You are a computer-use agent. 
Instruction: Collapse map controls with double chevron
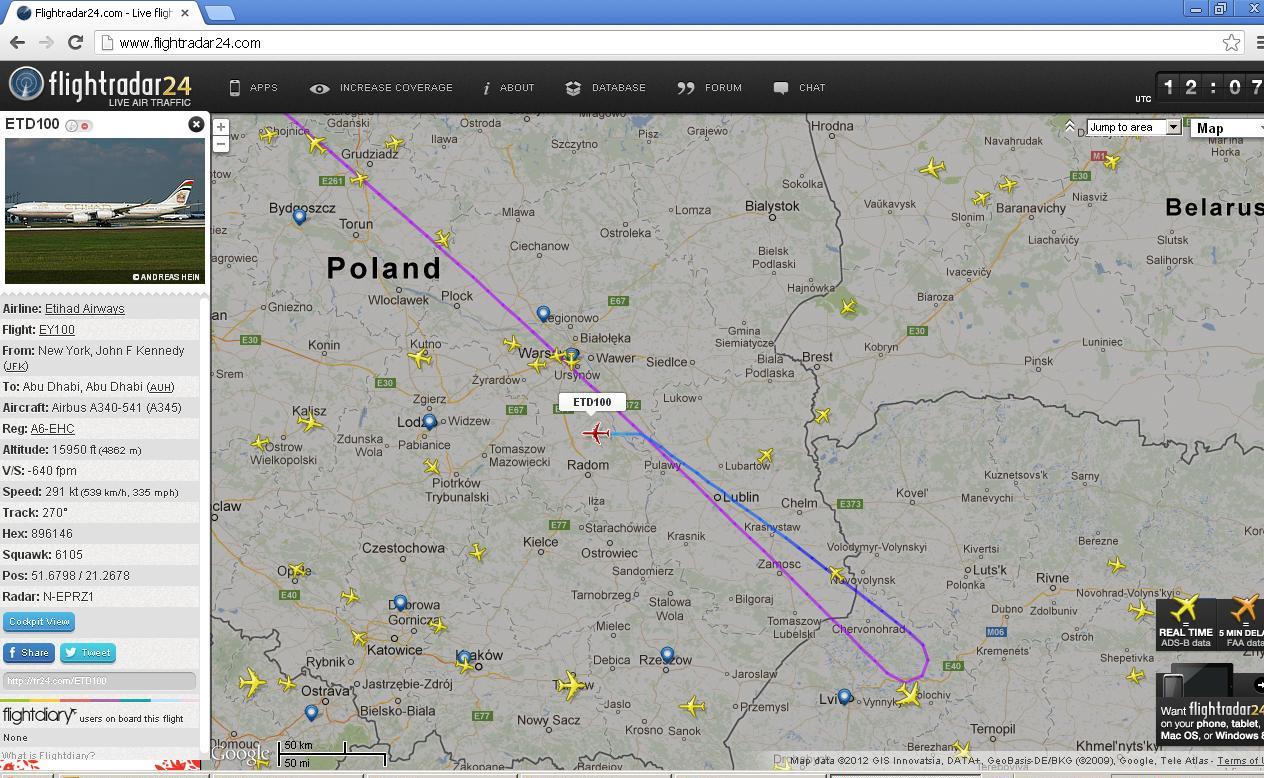[1069, 126]
